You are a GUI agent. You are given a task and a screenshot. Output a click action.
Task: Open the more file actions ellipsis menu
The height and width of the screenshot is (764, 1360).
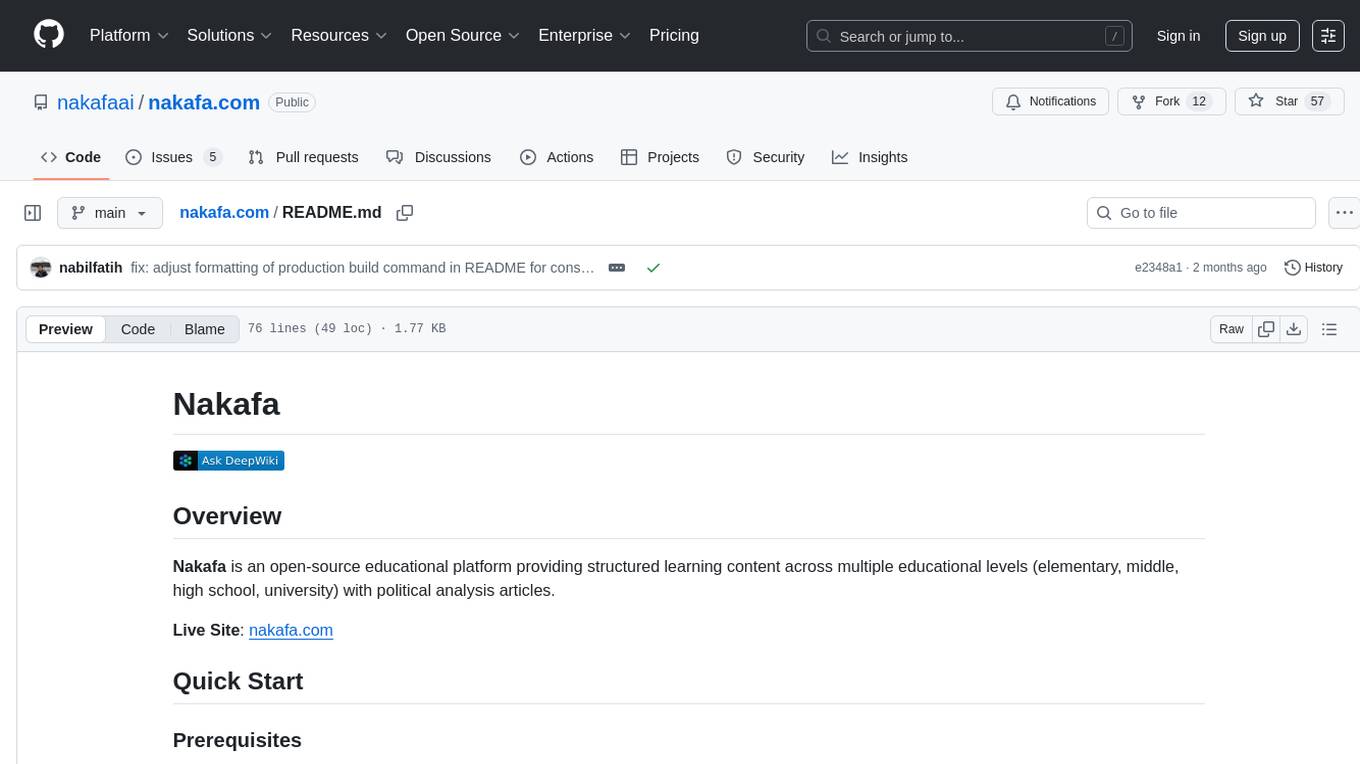[x=1344, y=213]
